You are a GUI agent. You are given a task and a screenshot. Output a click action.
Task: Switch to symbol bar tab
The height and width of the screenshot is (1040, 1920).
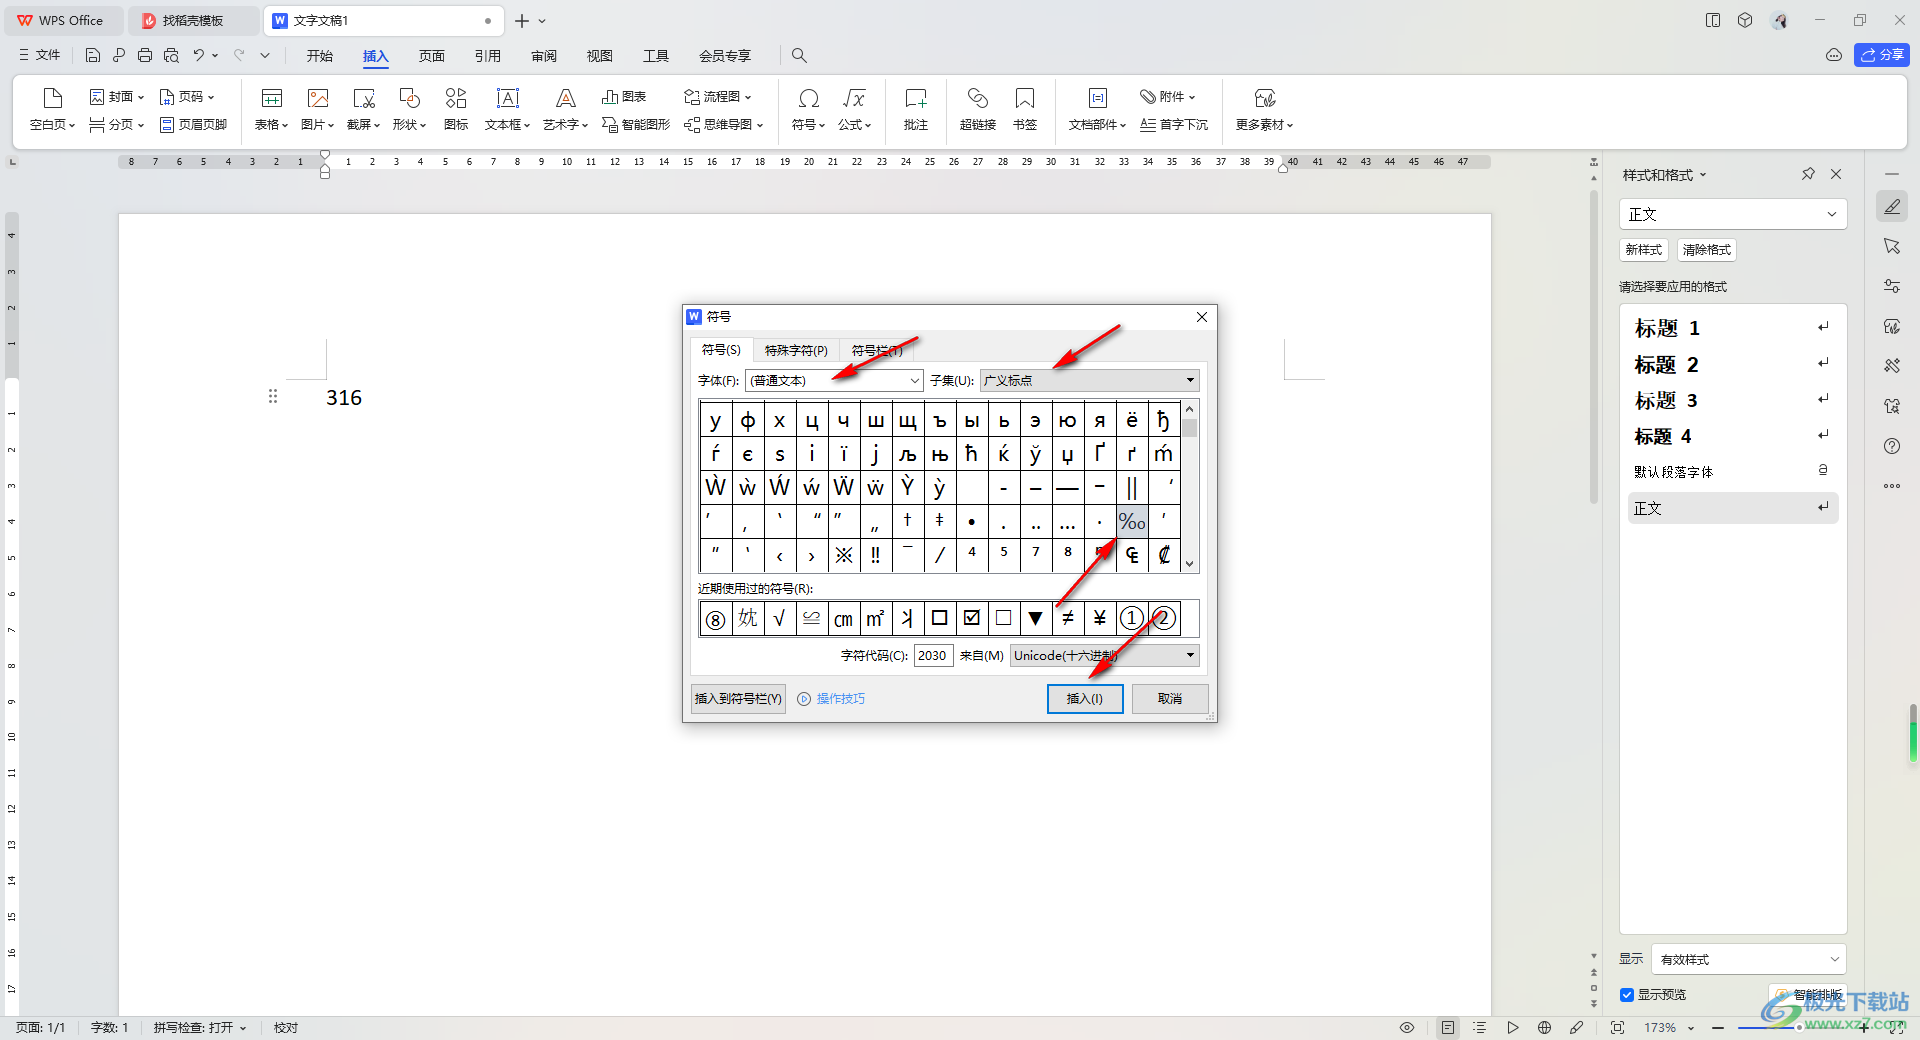(x=877, y=350)
